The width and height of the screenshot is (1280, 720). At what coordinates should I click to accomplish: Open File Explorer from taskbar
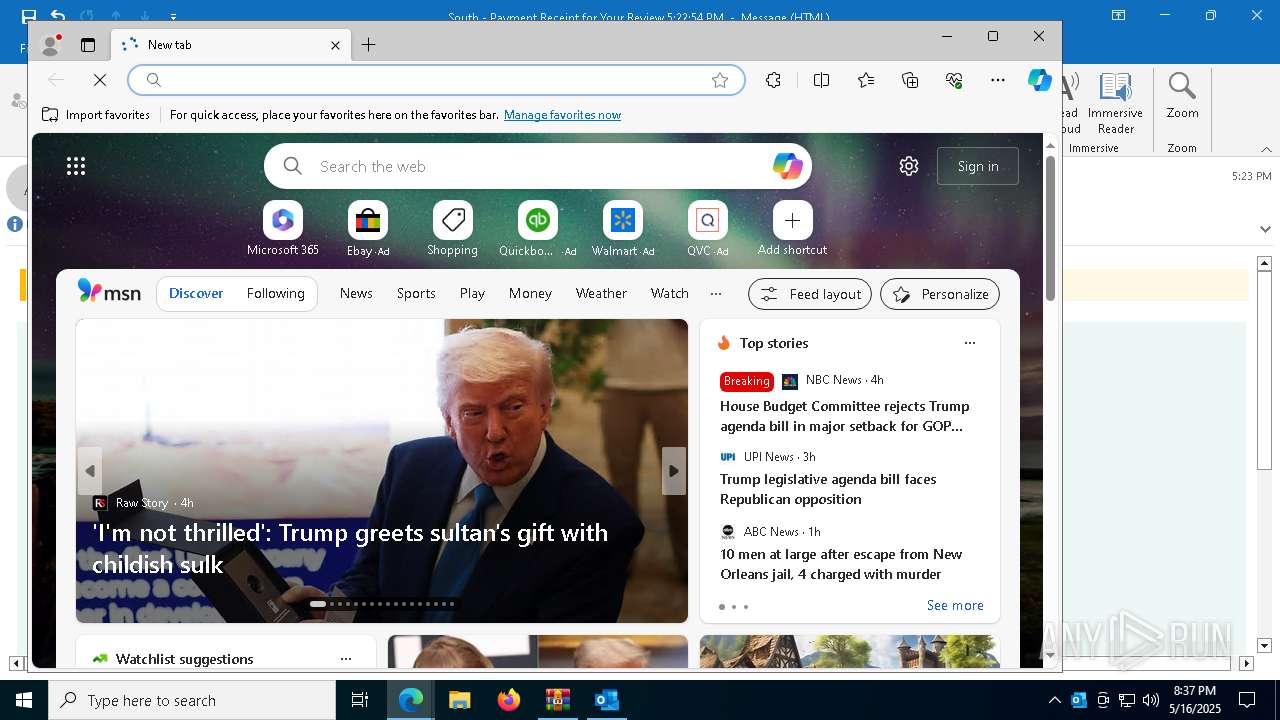(x=459, y=700)
